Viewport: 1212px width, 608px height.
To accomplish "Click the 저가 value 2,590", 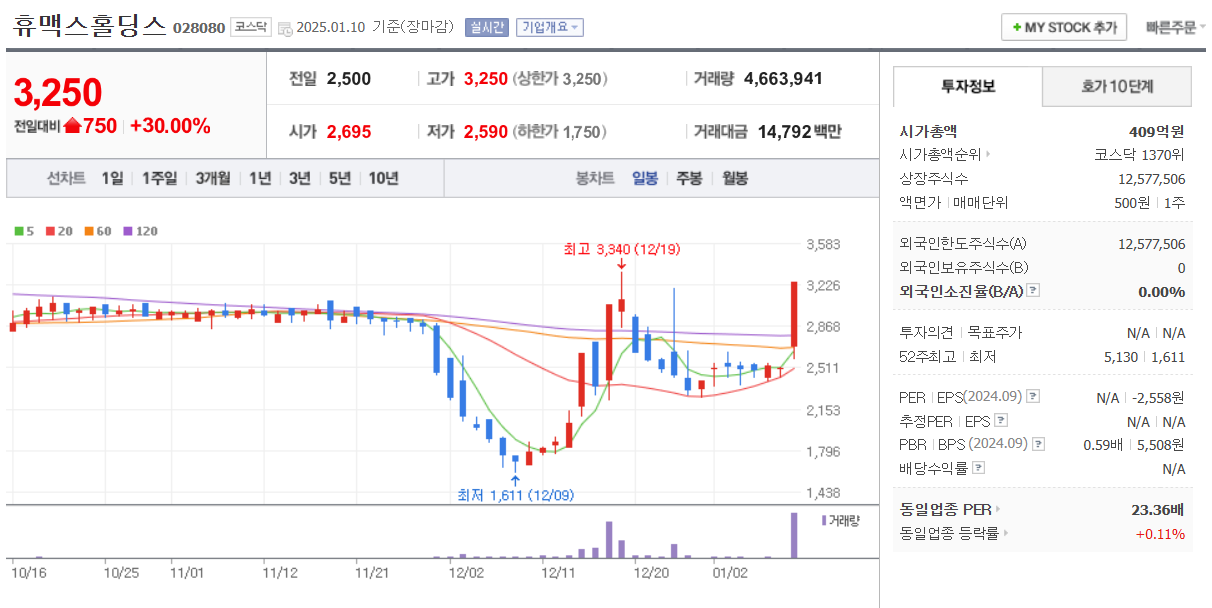I will (x=486, y=131).
